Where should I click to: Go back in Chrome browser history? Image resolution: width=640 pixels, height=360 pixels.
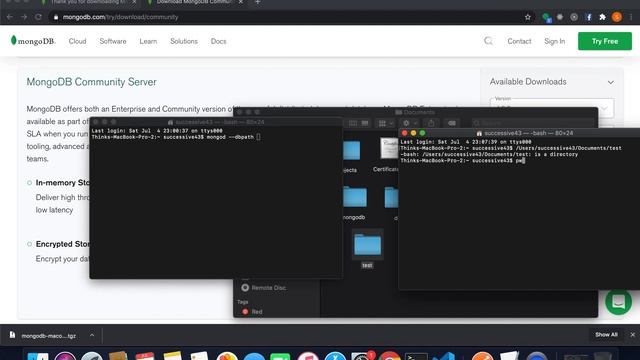click(x=10, y=17)
